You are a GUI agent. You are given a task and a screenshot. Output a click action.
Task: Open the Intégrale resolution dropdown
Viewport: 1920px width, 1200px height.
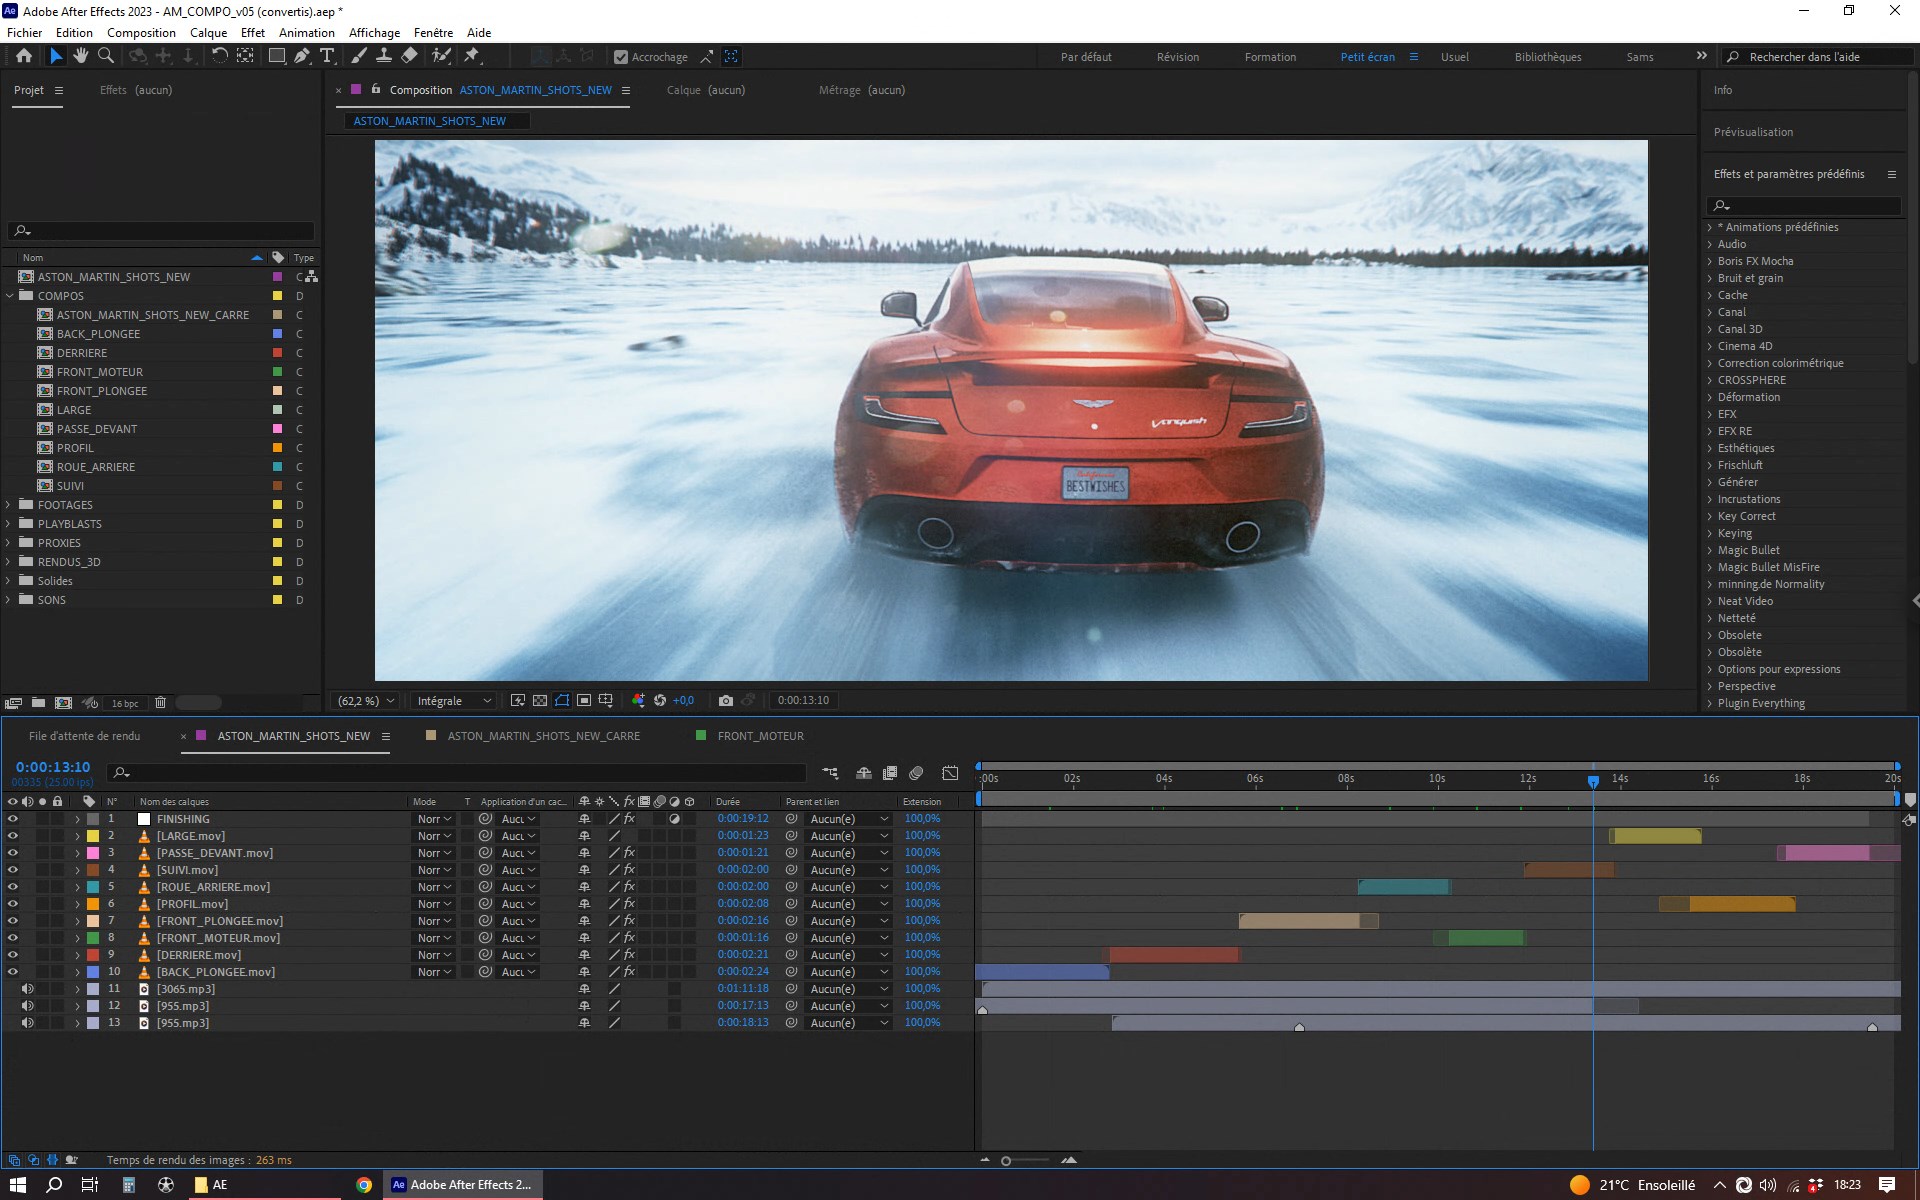pos(454,701)
